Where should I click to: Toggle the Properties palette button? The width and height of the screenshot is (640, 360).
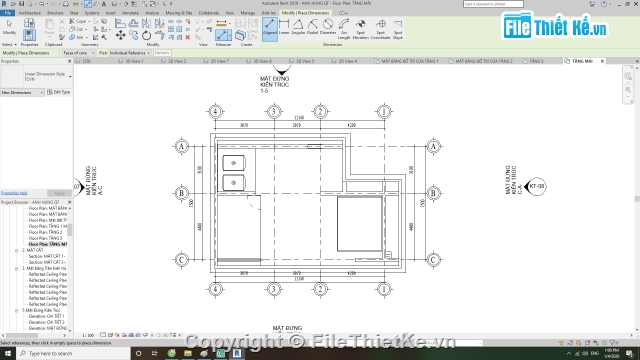29,35
